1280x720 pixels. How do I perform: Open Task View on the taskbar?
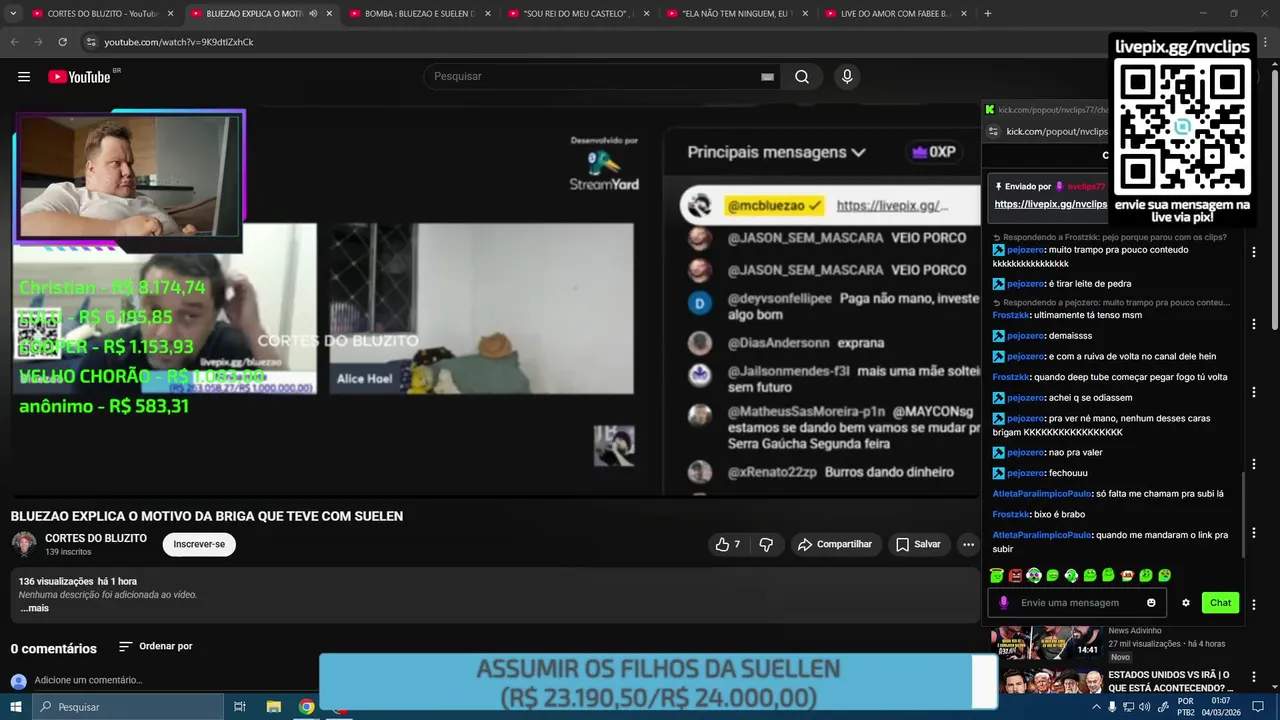tap(240, 707)
